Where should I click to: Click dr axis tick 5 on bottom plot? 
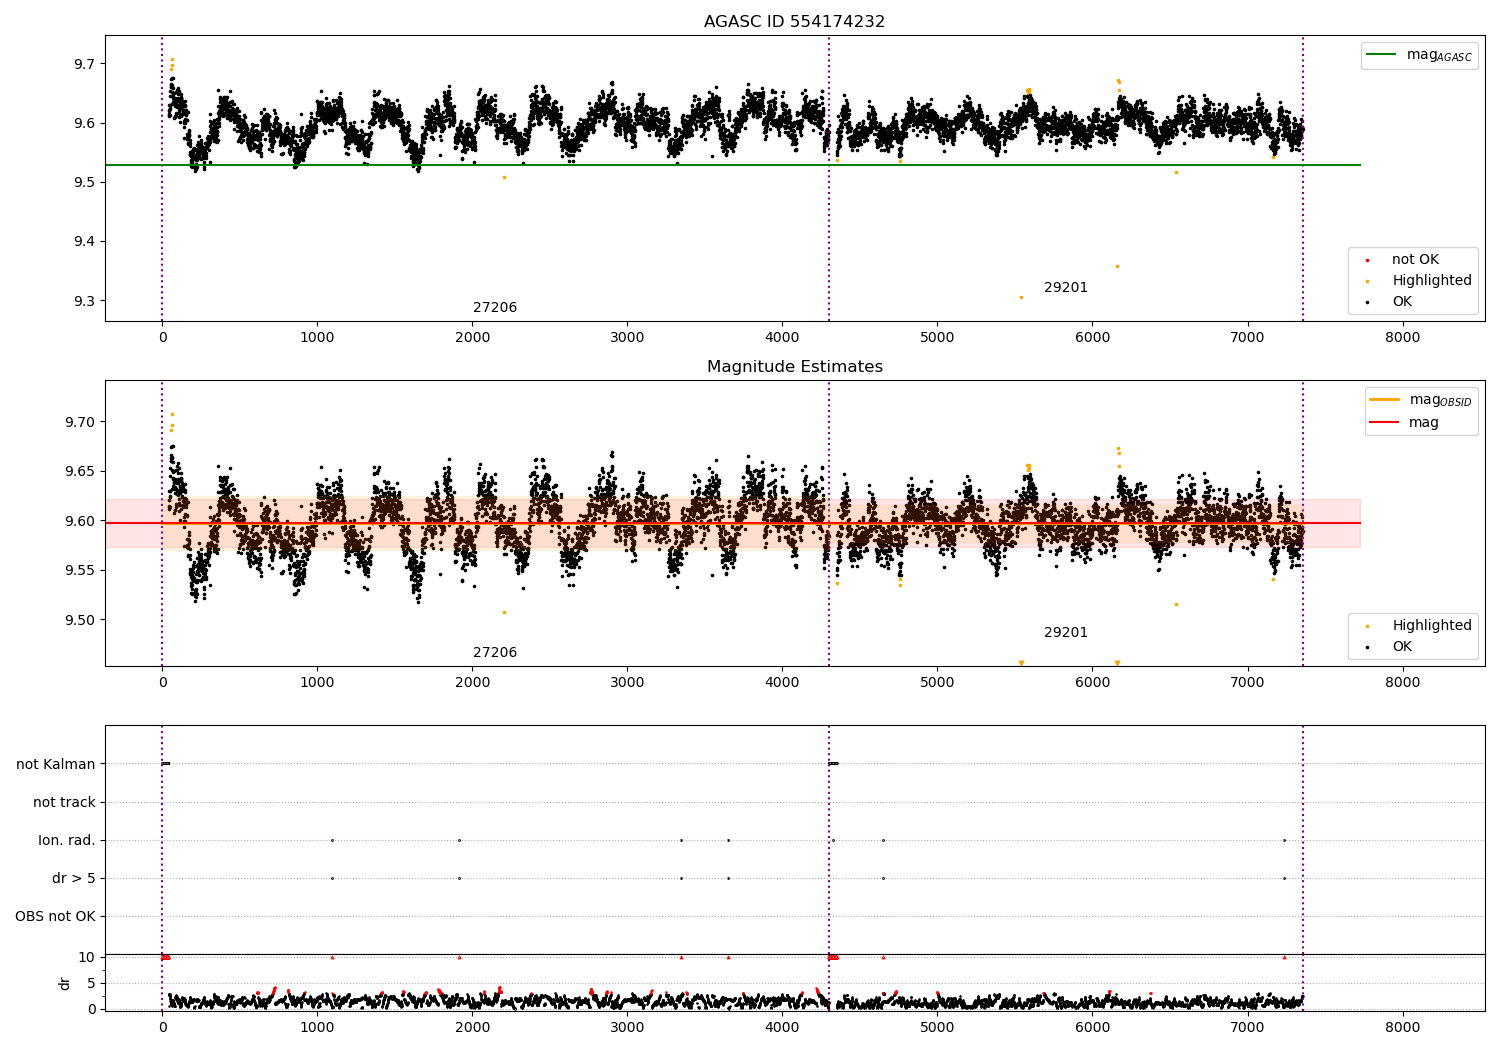[91, 984]
